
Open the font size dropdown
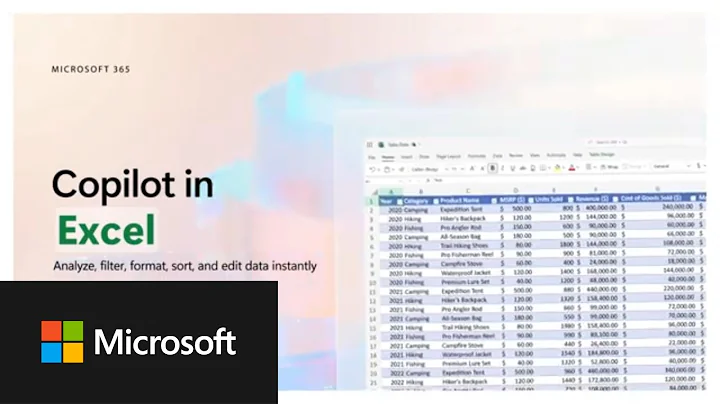coord(457,169)
